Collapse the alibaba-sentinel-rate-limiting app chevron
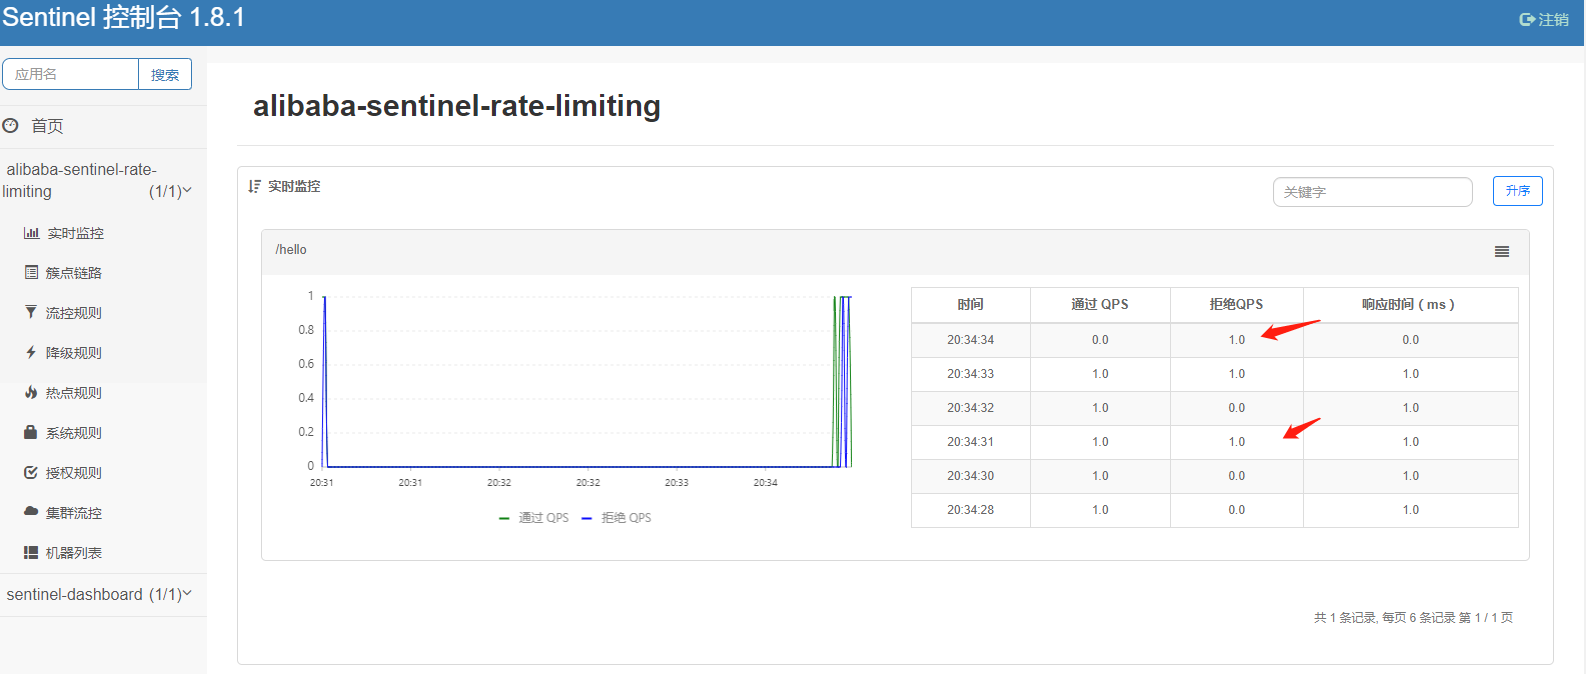 tap(187, 190)
